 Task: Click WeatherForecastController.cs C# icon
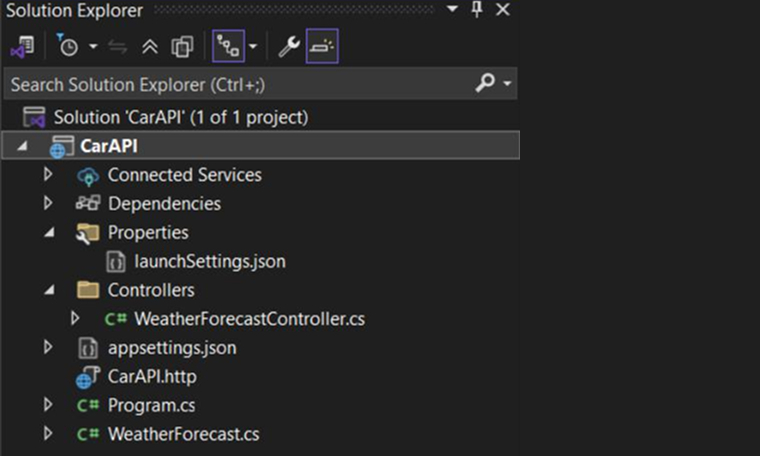tap(115, 318)
